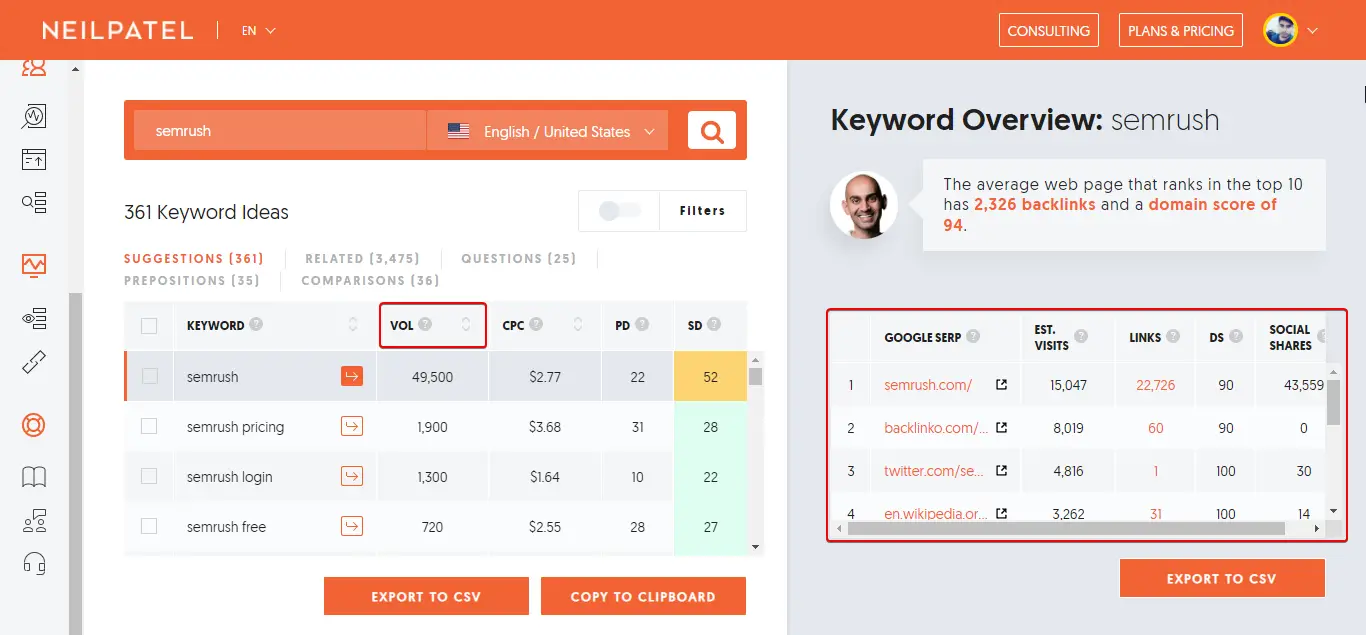1366x635 pixels.
Task: Click the help icon beside PD
Action: click(x=642, y=324)
